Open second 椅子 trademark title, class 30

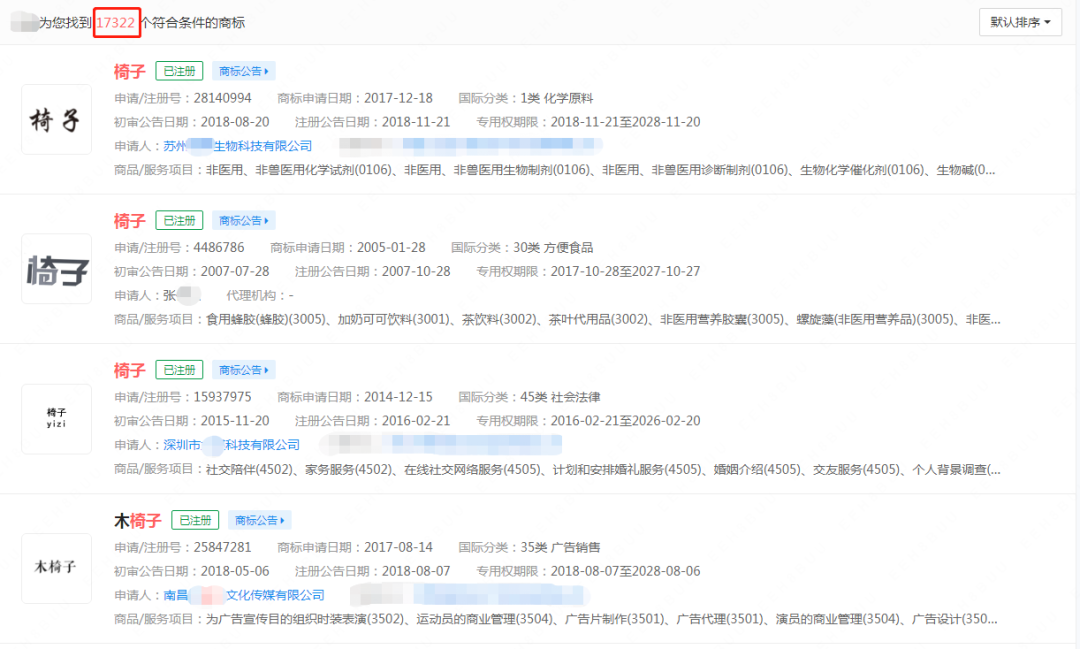click(x=129, y=221)
